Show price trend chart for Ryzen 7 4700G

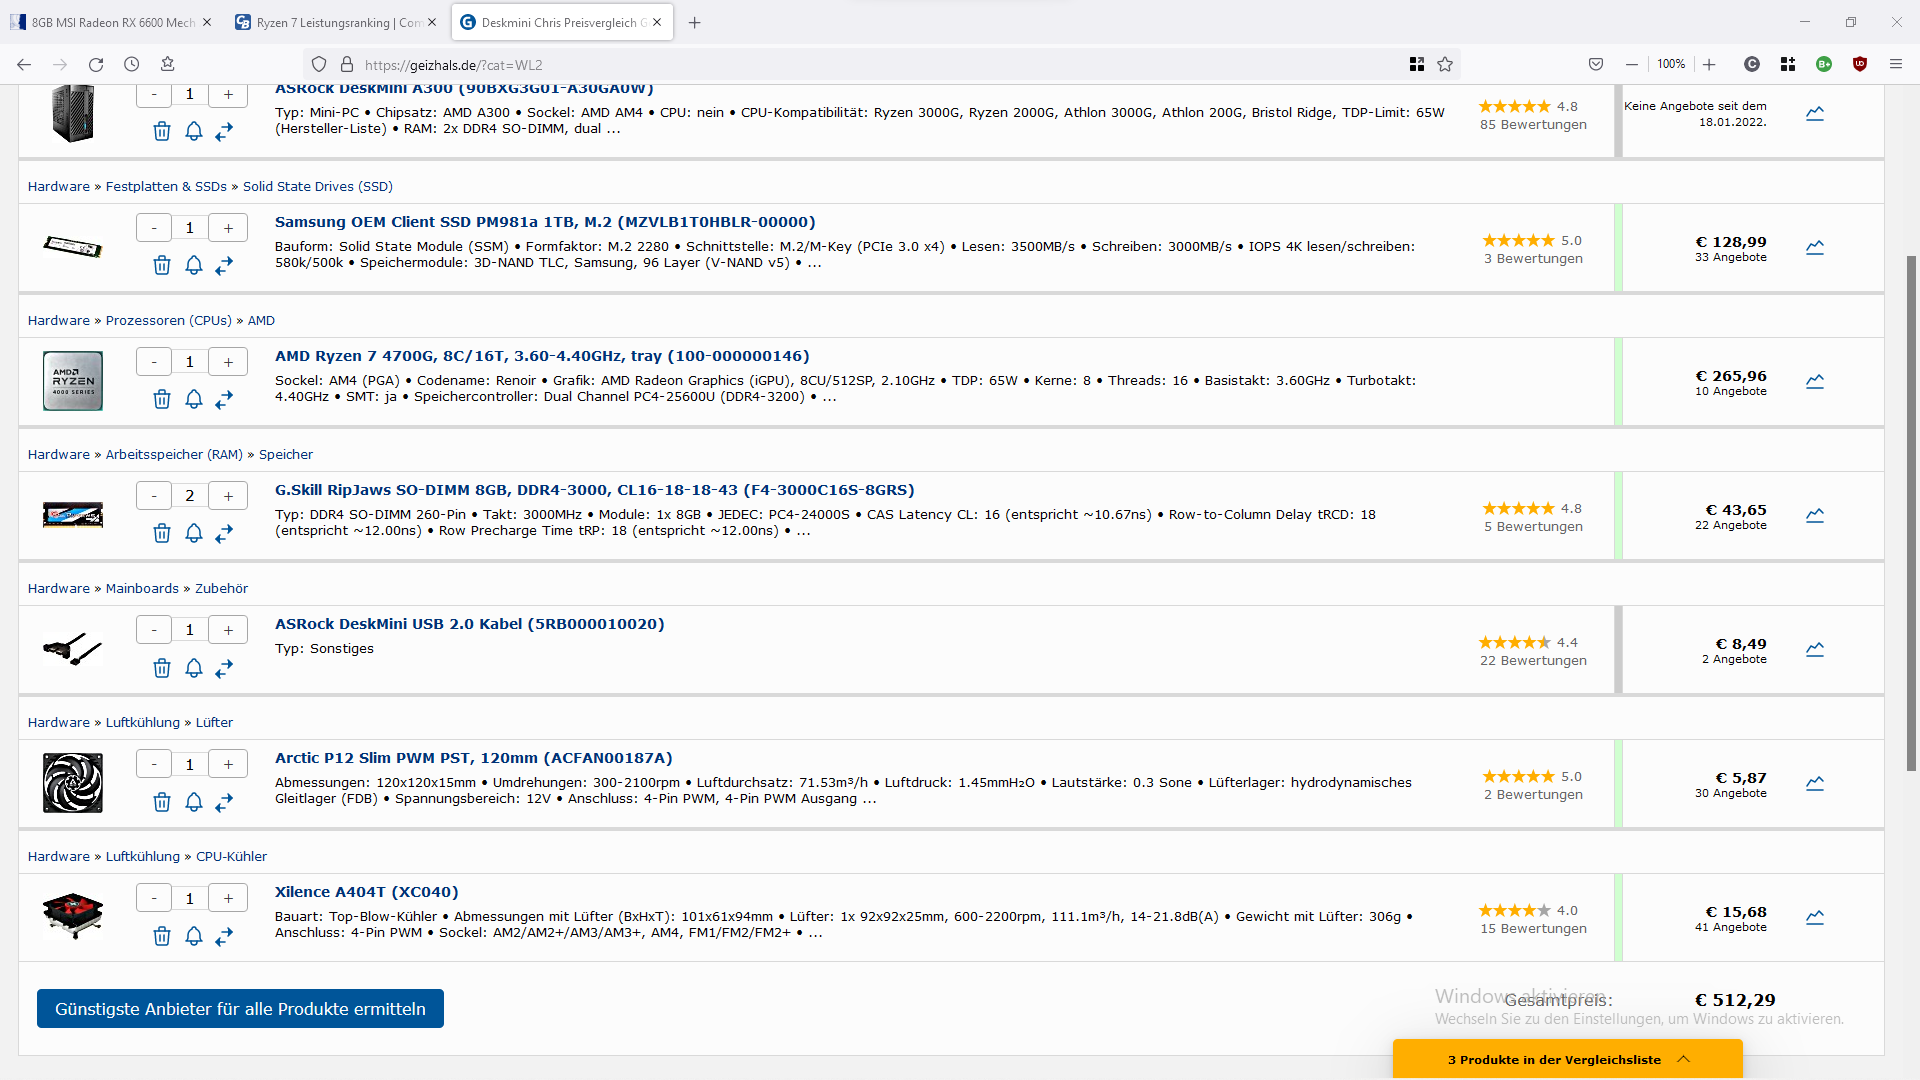click(1815, 381)
